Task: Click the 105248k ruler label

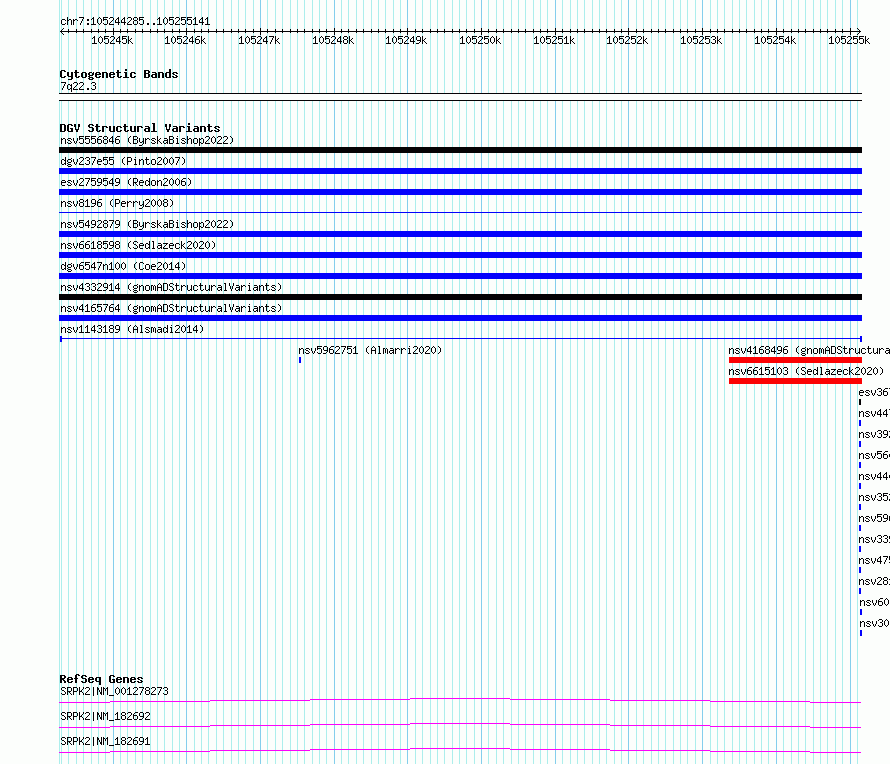Action: coord(333,40)
